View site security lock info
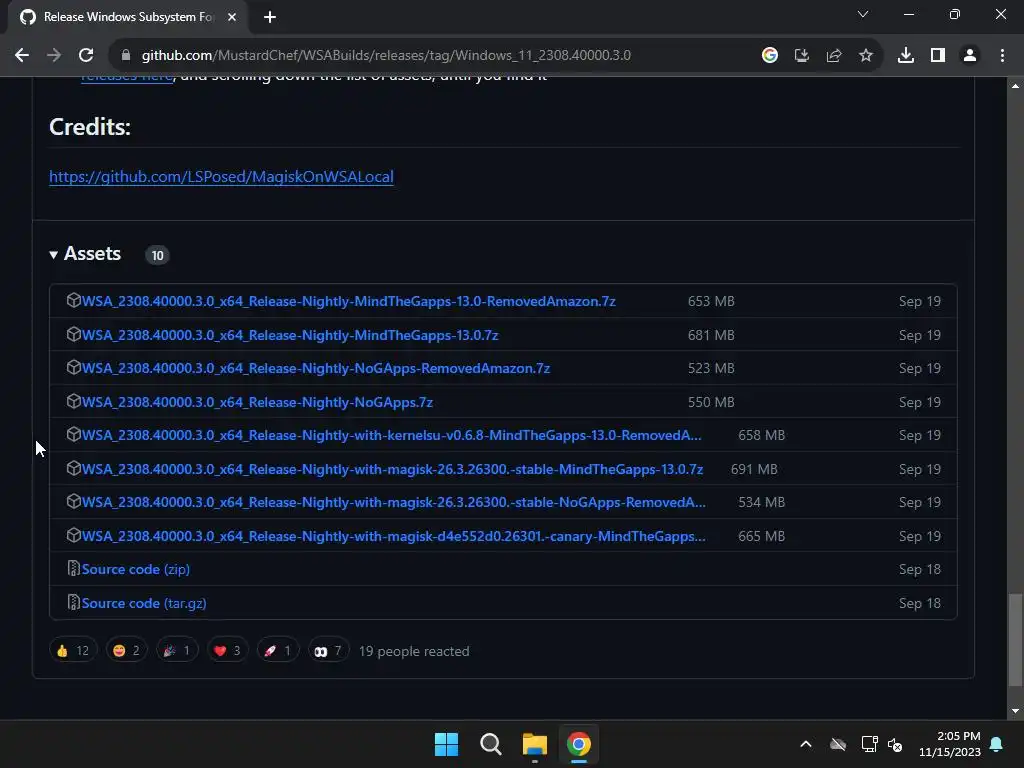Screen dimensions: 1024x768 125,56
